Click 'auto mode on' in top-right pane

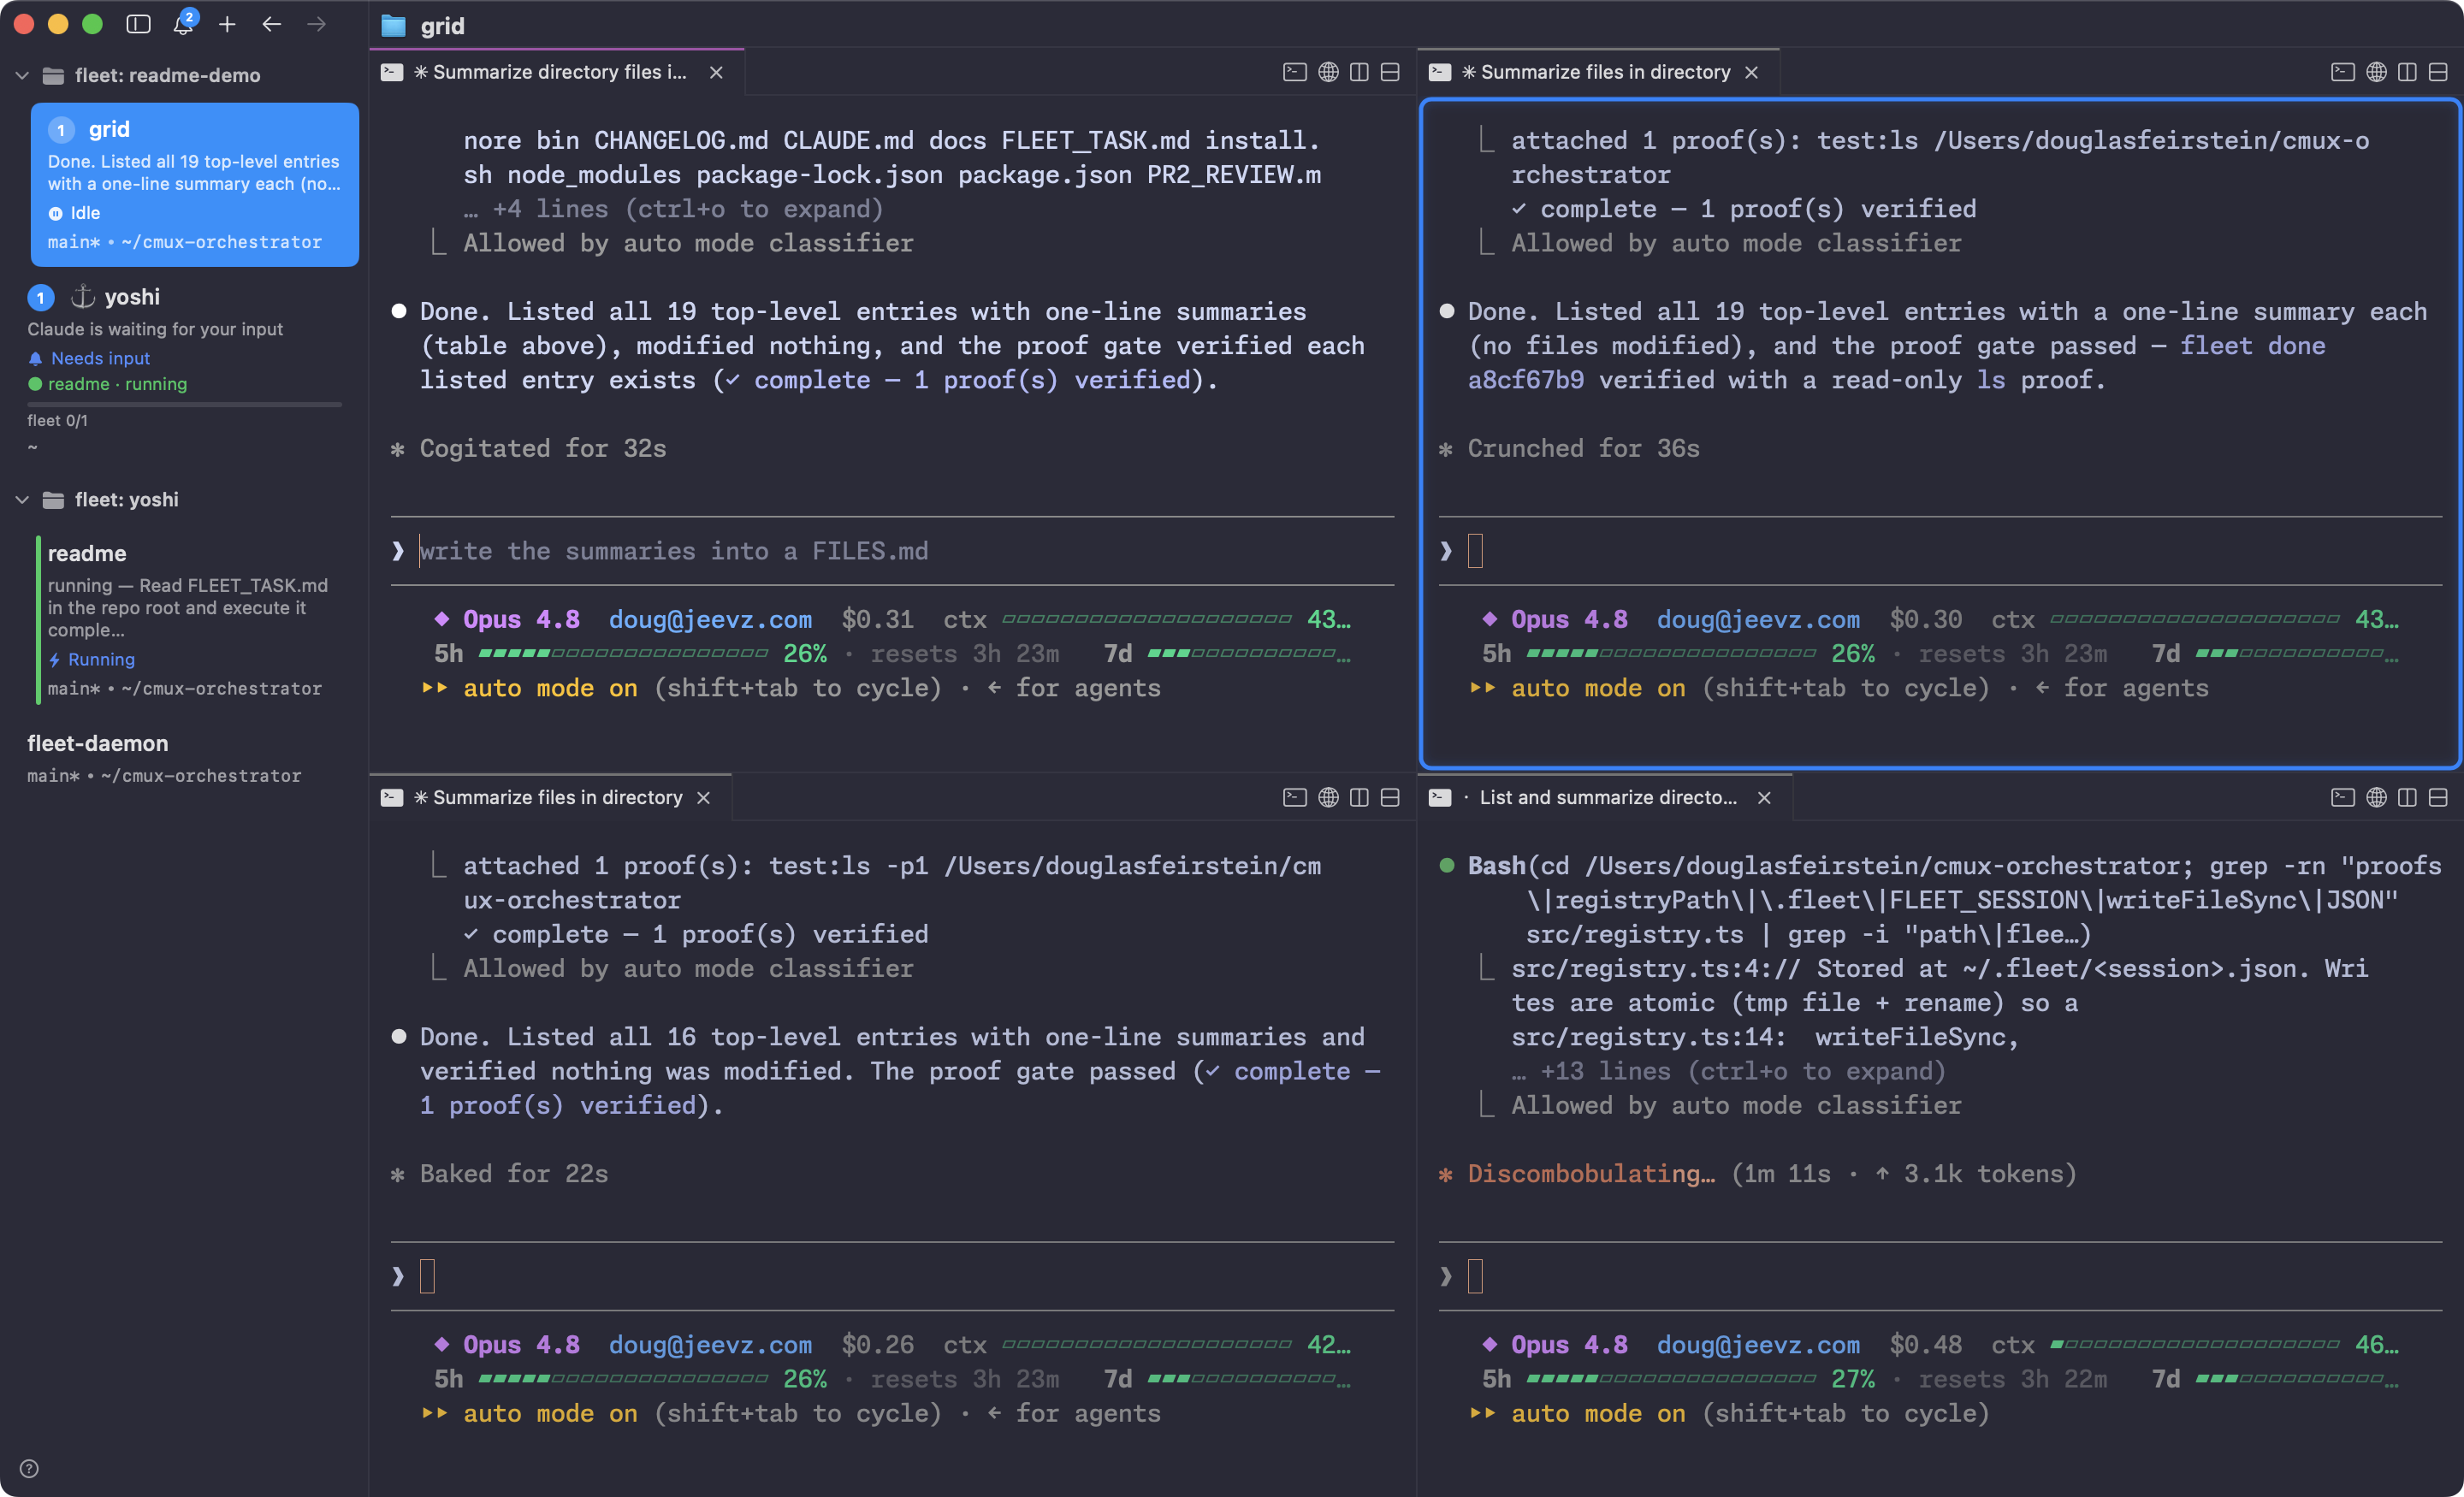click(1598, 688)
